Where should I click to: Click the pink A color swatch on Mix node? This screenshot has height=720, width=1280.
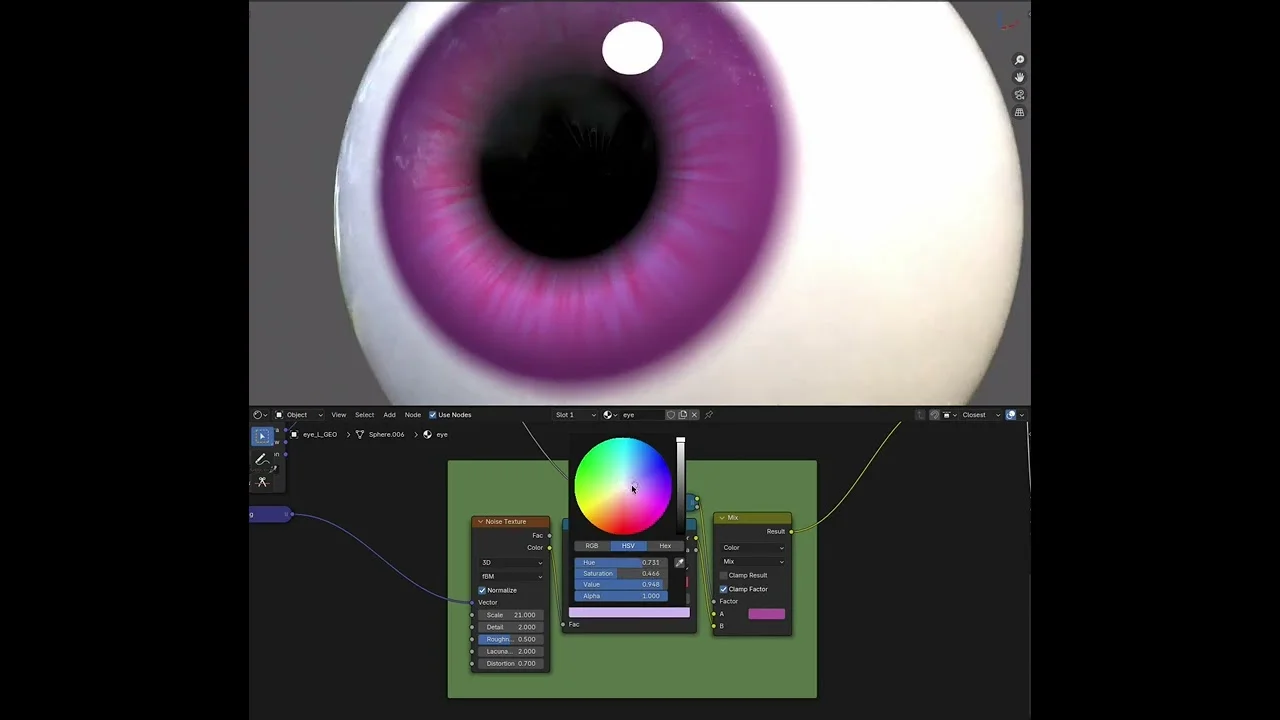(766, 613)
